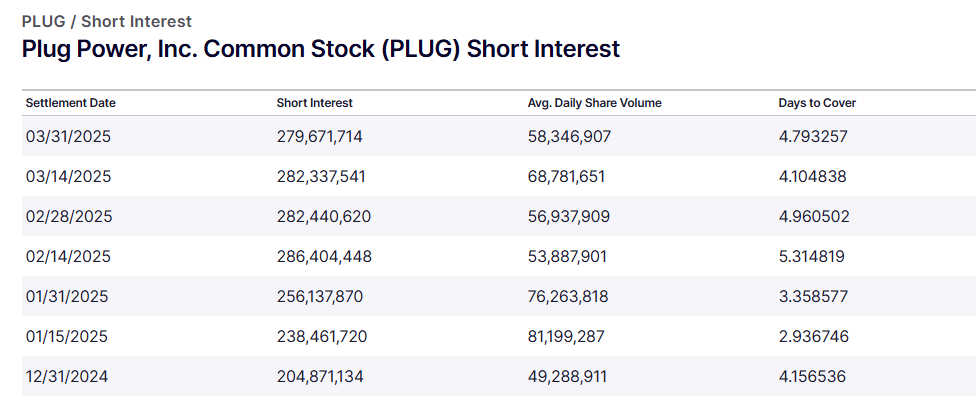Click days to cover value 2.936746
Viewport: 976px width, 399px height.
pyautogui.click(x=814, y=337)
